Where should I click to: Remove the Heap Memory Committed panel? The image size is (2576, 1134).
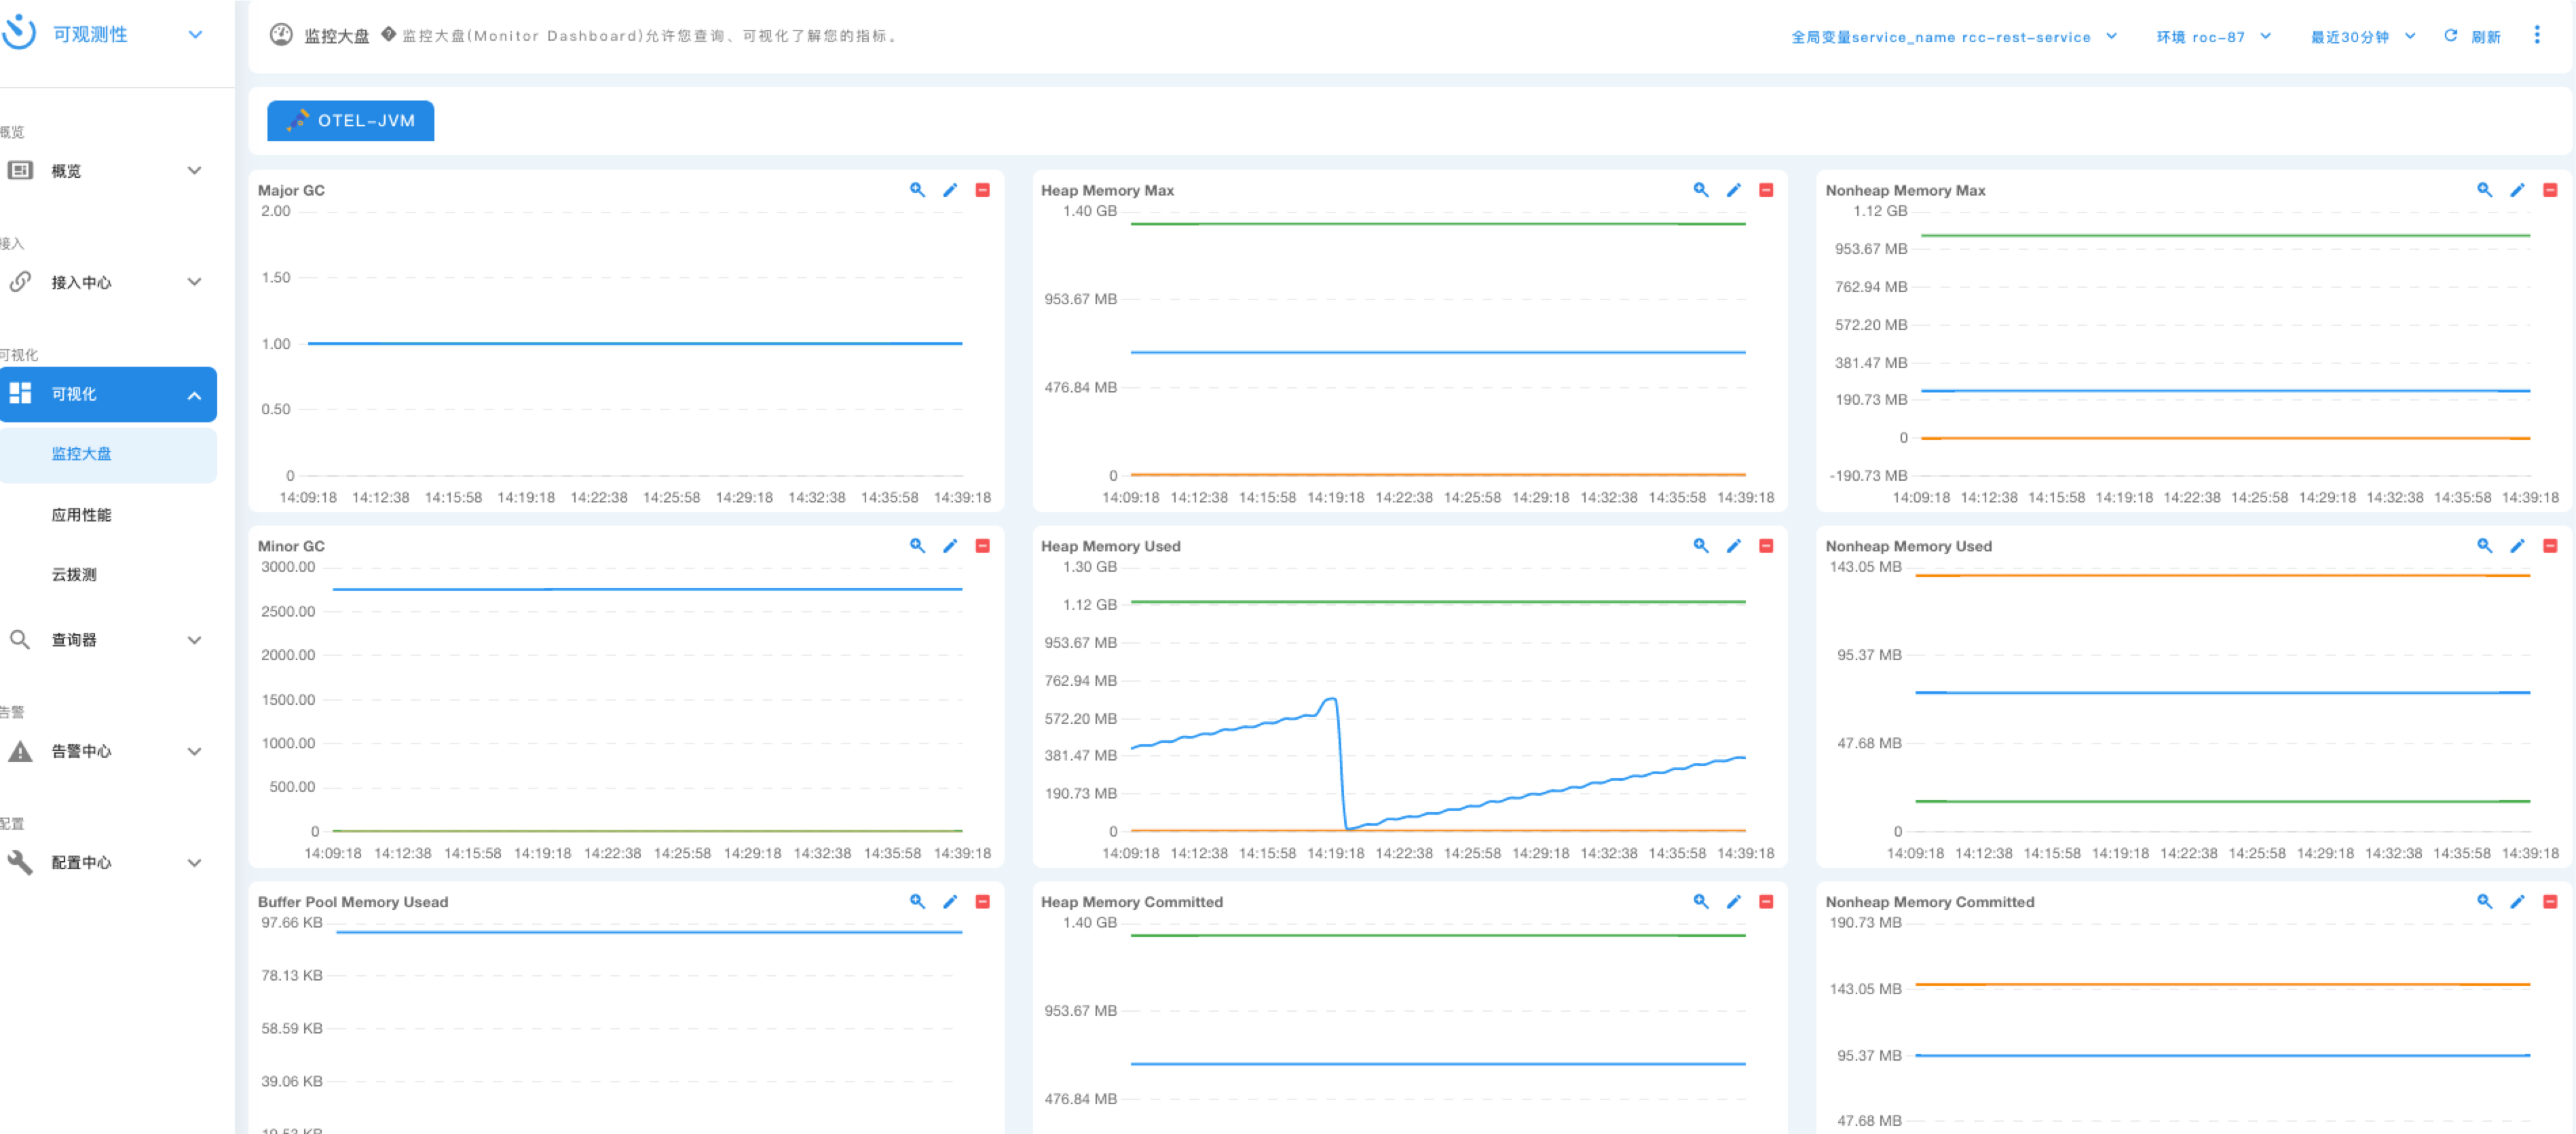pyautogui.click(x=1767, y=902)
